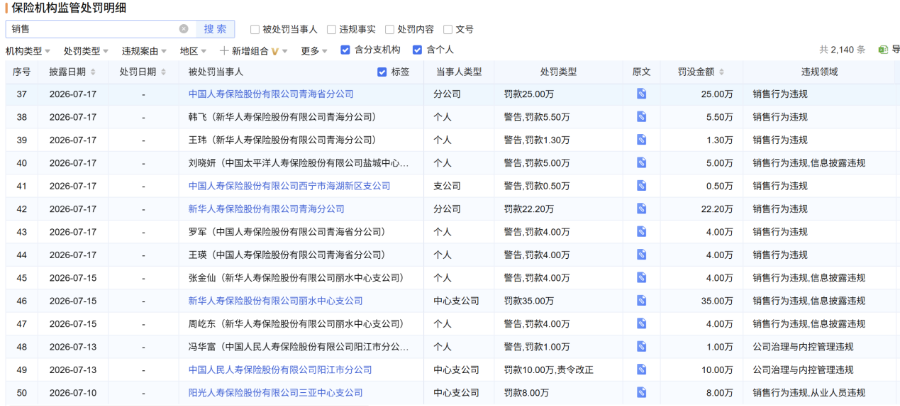
Task: Open 新增组合 dropdown arrow
Action: point(285,51)
